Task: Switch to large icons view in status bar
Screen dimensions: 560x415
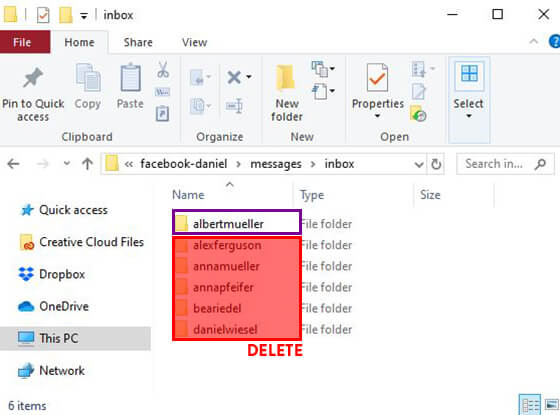Action: click(x=551, y=405)
